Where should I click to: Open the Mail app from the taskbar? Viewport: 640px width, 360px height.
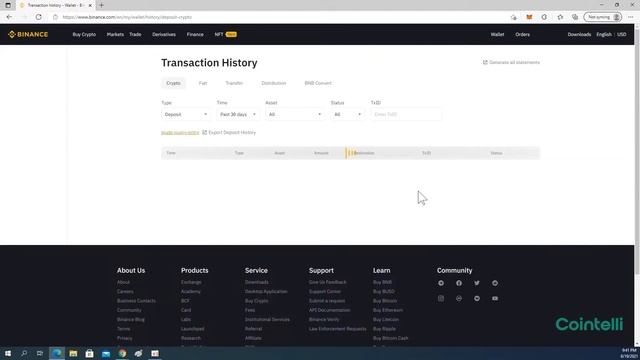click(x=106, y=353)
